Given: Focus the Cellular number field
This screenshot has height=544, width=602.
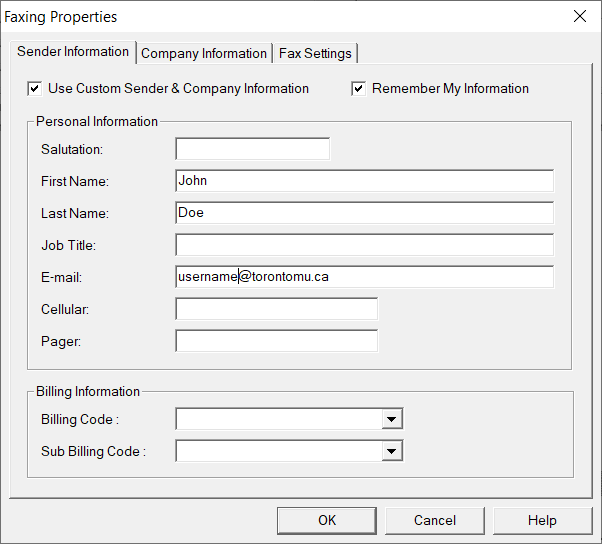Looking at the screenshot, I should click(x=276, y=309).
